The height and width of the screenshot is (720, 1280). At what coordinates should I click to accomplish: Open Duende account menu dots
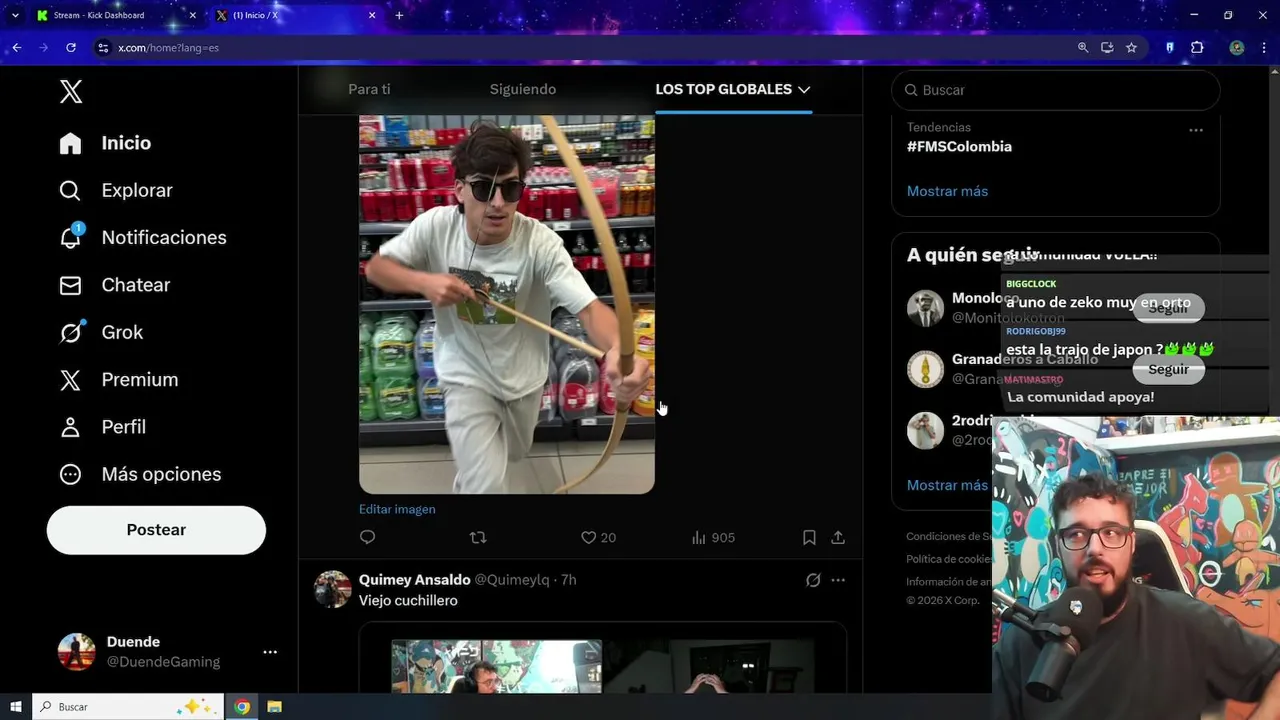270,652
